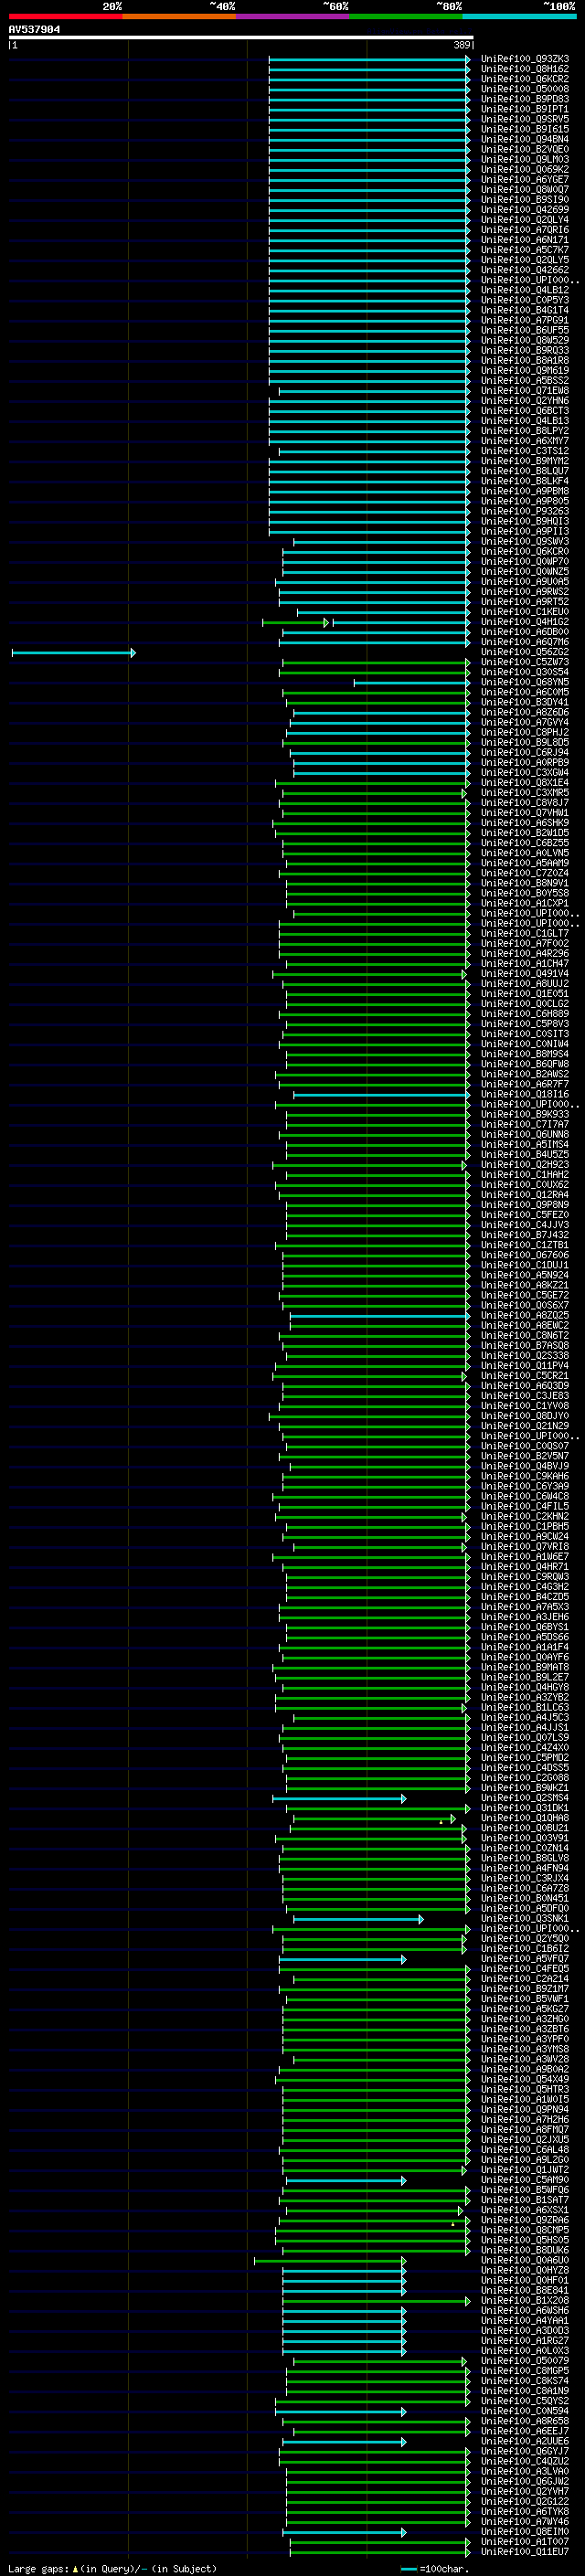Open hit UniRef100_A1RG27
The height and width of the screenshot is (2576, 585).
525,2341
